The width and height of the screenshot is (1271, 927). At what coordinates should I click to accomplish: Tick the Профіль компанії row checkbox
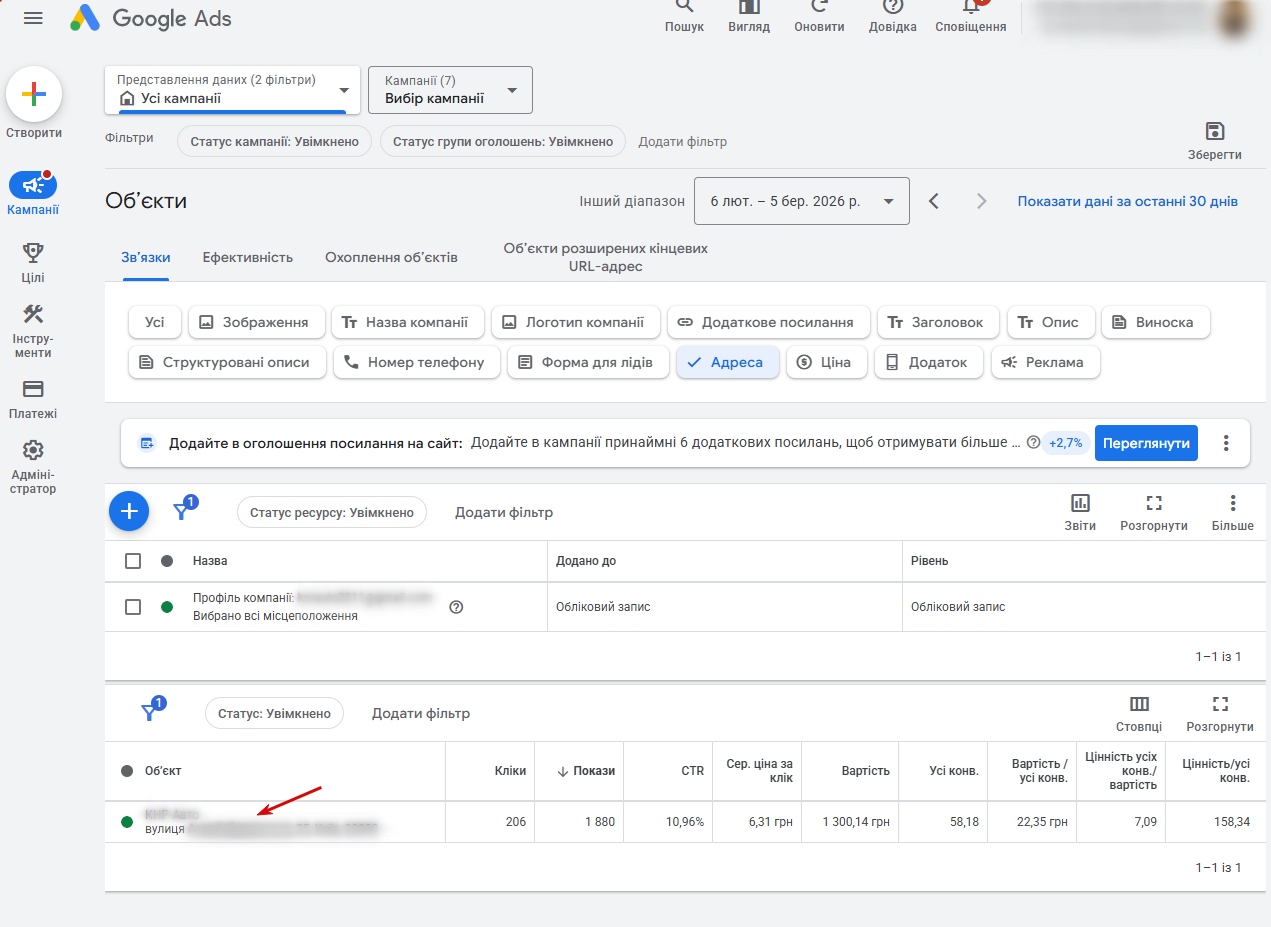point(133,607)
